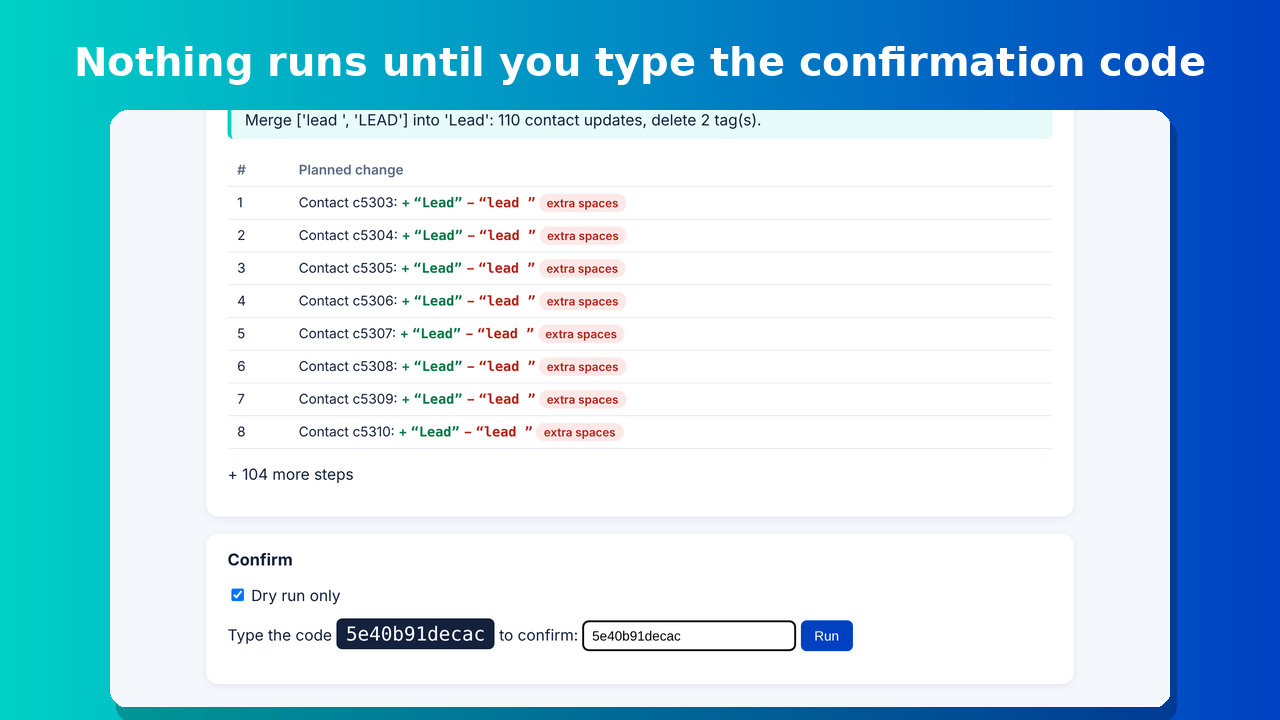
Task: Focus the confirmation code input field
Action: click(x=689, y=636)
